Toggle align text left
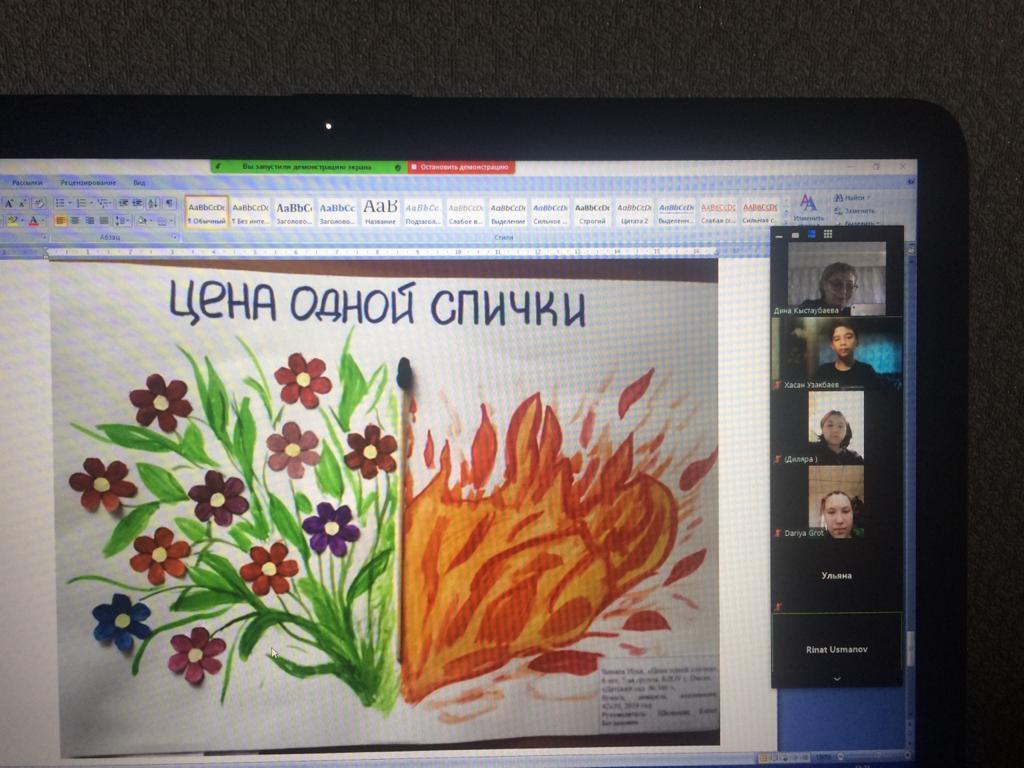 [60, 220]
